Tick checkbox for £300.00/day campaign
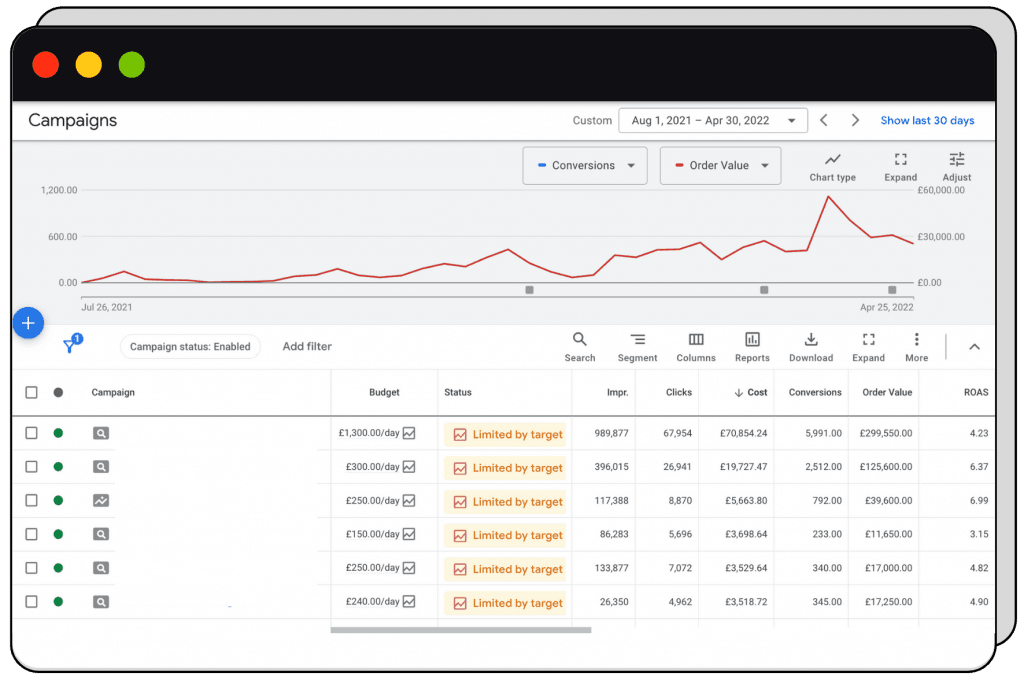This screenshot has height=680, width=1024. pos(31,466)
